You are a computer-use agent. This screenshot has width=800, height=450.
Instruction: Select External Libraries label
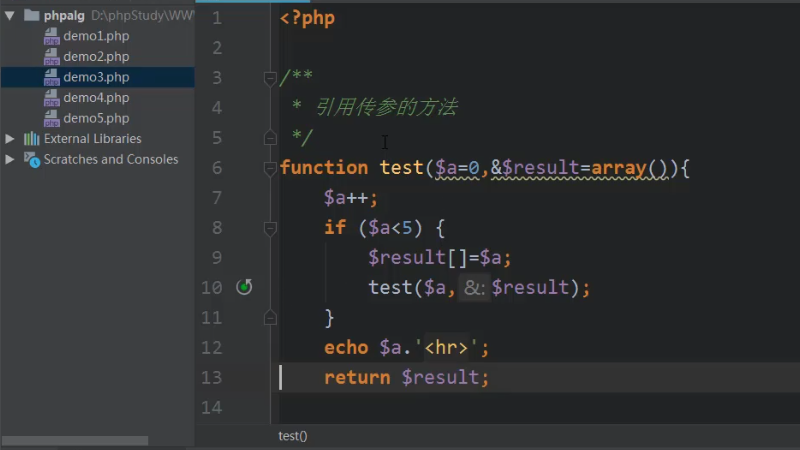[x=92, y=138]
